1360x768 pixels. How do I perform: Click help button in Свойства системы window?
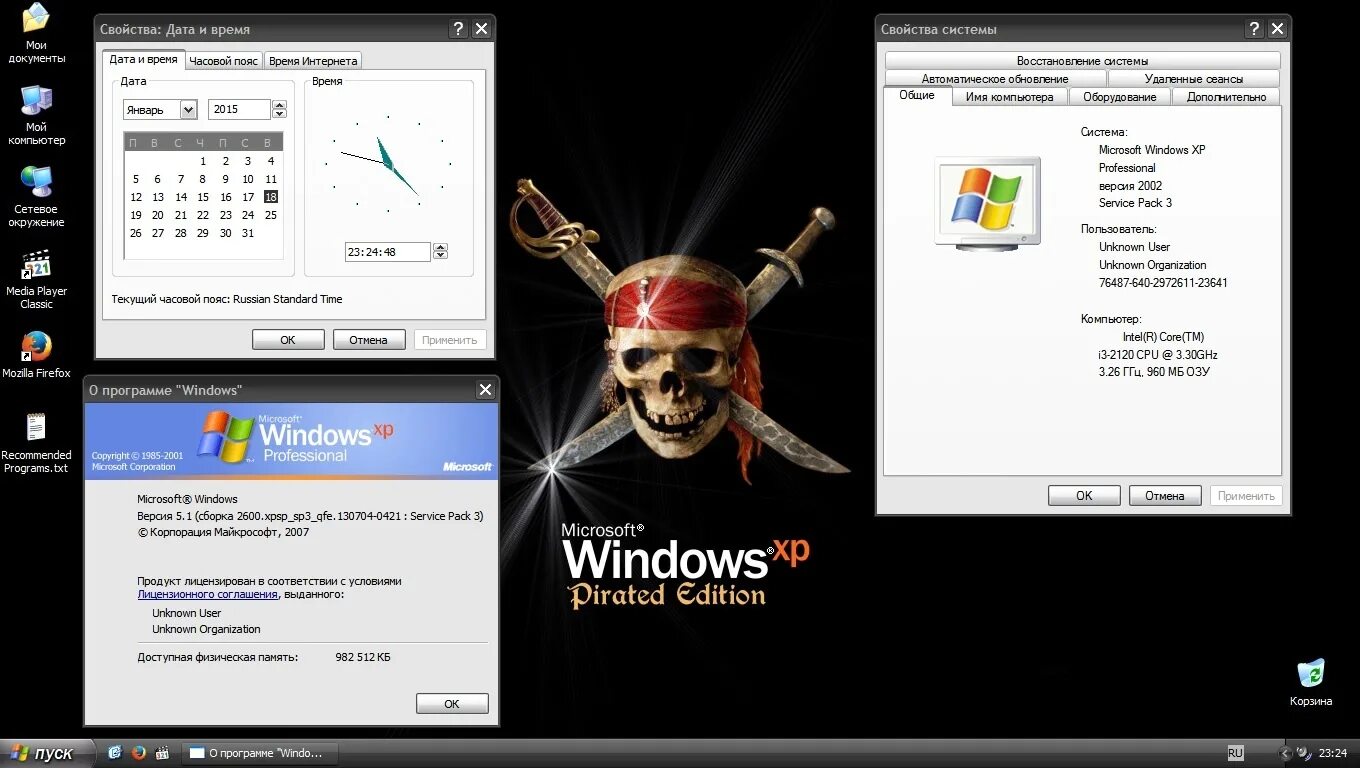click(1254, 29)
